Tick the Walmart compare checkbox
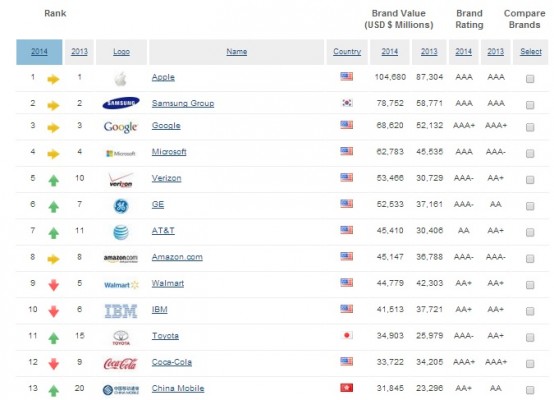 tap(530, 285)
